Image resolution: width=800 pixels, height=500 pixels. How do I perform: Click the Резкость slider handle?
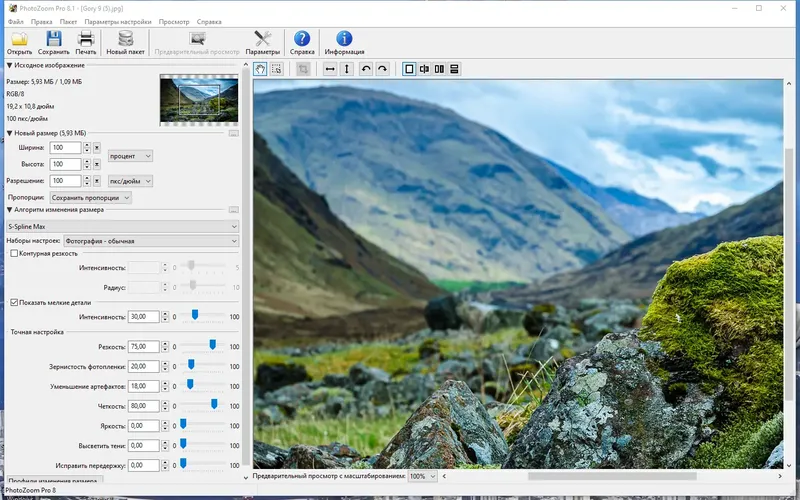tap(213, 346)
